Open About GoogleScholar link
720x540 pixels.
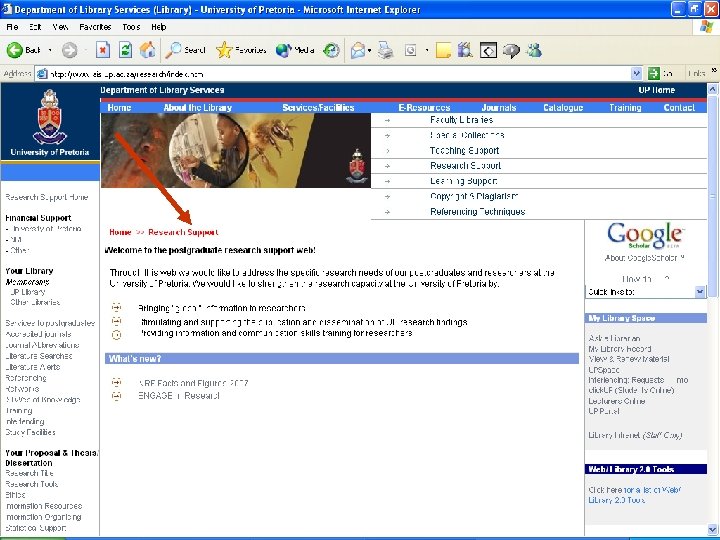coord(644,258)
